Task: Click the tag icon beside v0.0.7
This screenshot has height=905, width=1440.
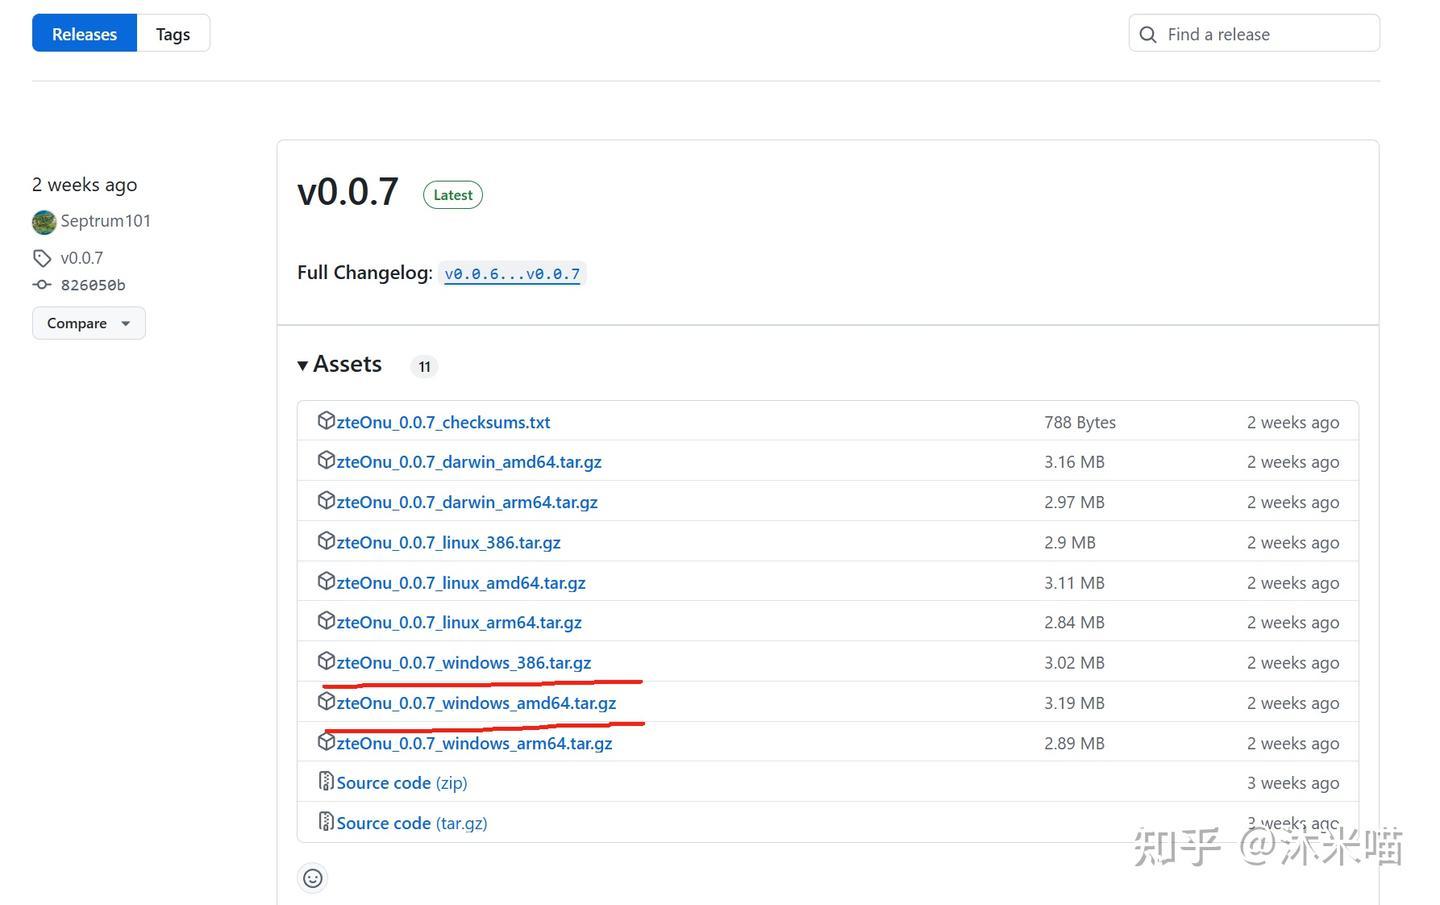Action: 42,258
